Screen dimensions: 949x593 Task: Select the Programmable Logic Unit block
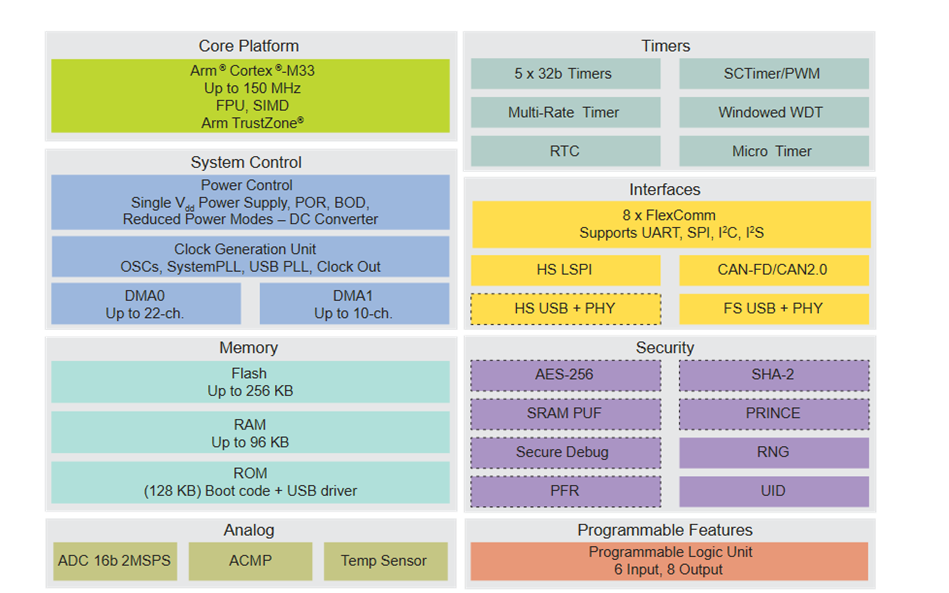(x=670, y=561)
